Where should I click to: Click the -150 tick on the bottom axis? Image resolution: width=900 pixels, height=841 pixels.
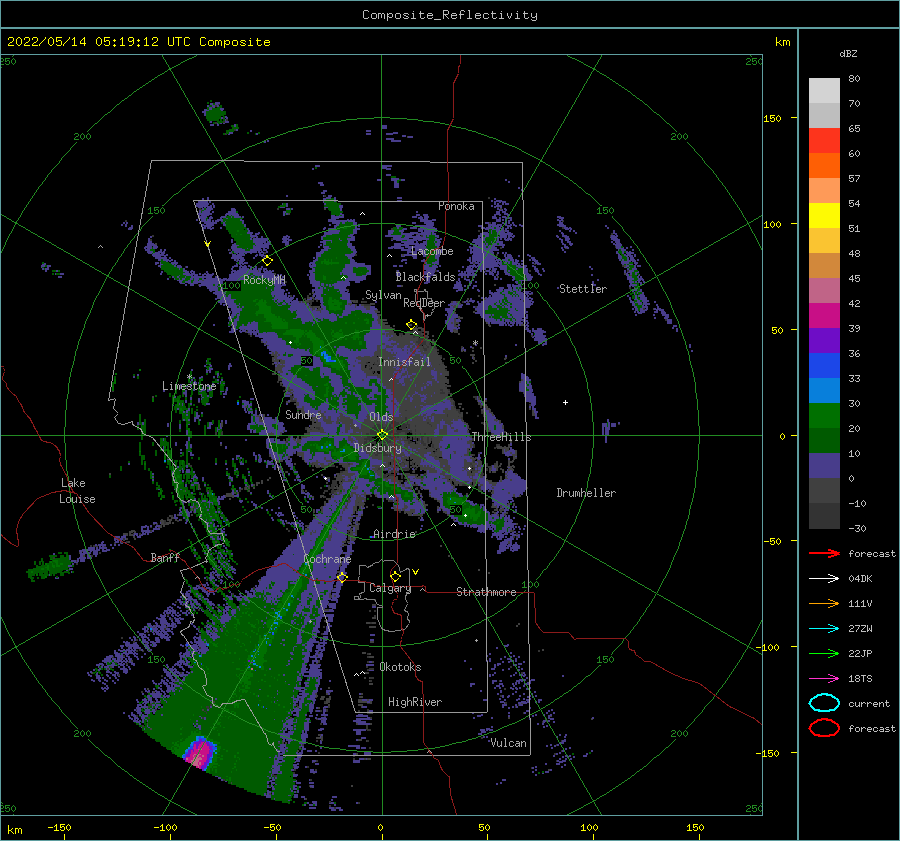59,827
